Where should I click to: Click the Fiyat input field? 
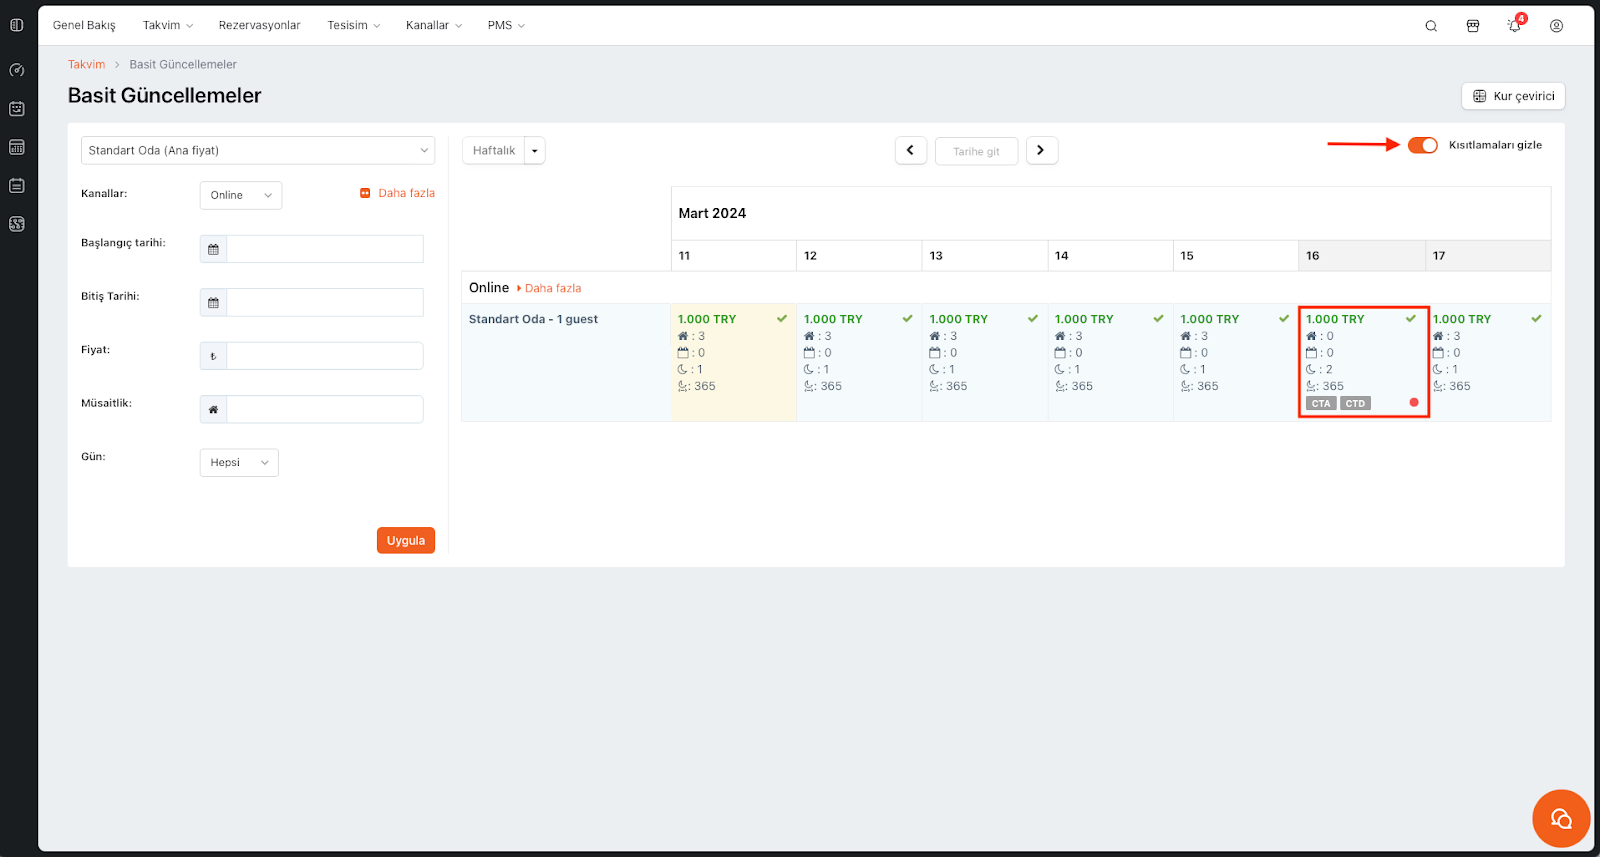324,356
